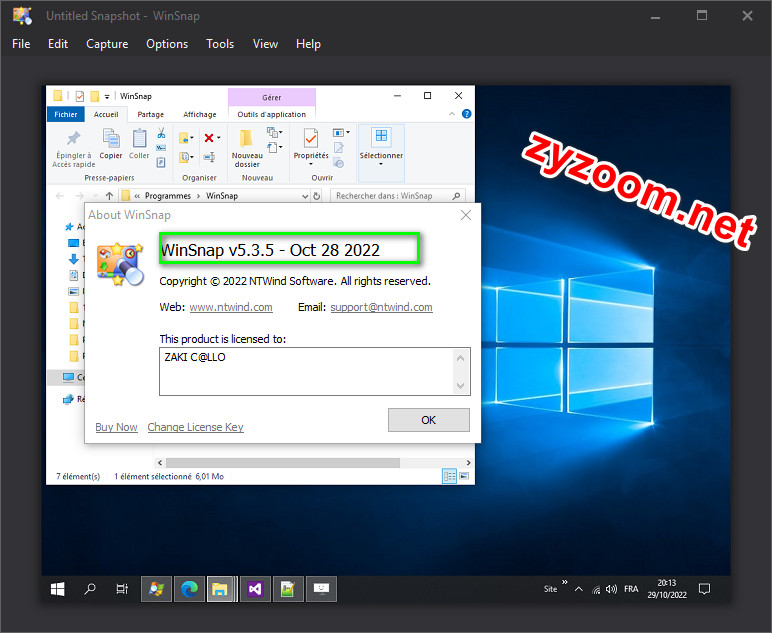This screenshot has width=772, height=633.
Task: Open the Easy access dropdown
Action: 274,147
